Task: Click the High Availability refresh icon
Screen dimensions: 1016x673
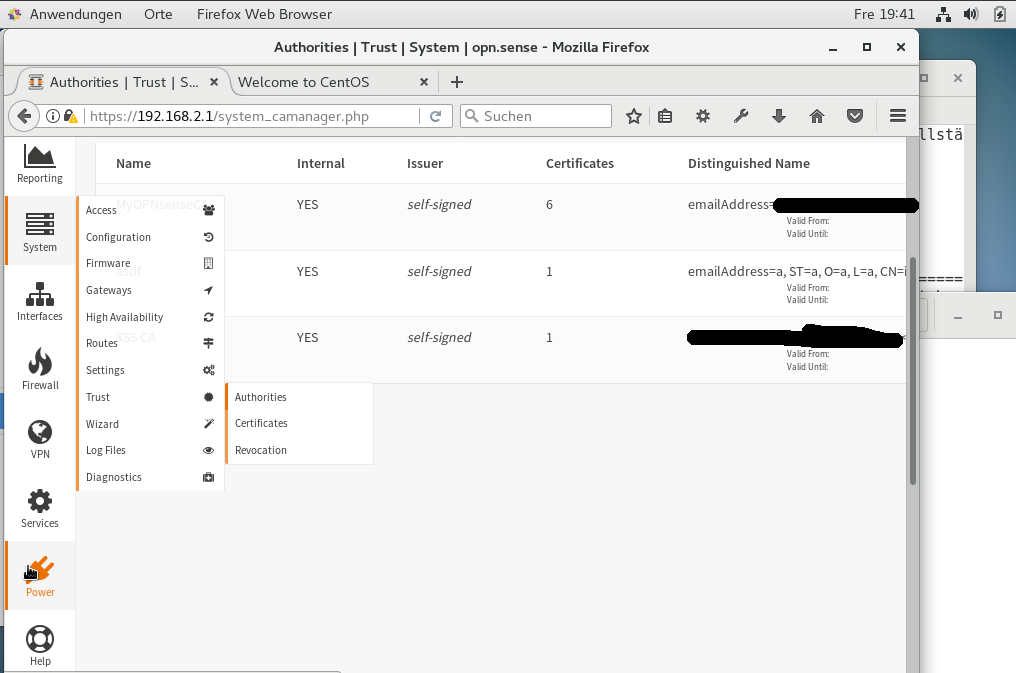Action: [209, 317]
